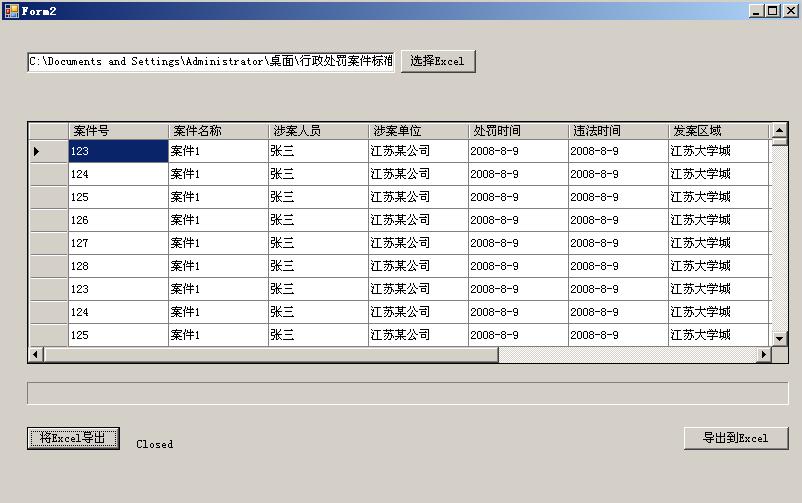
Task: Click the 选择Excel button
Action: 438,61
